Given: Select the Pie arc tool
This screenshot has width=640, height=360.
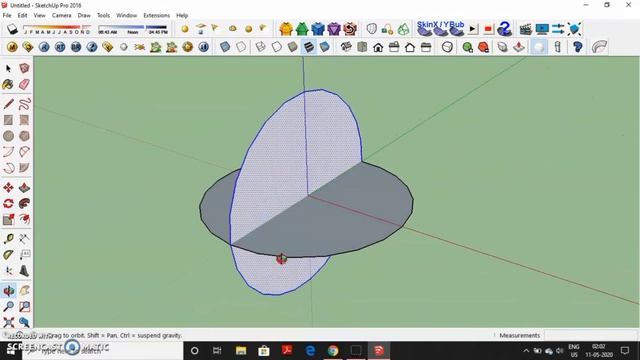Looking at the screenshot, I should tap(24, 168).
